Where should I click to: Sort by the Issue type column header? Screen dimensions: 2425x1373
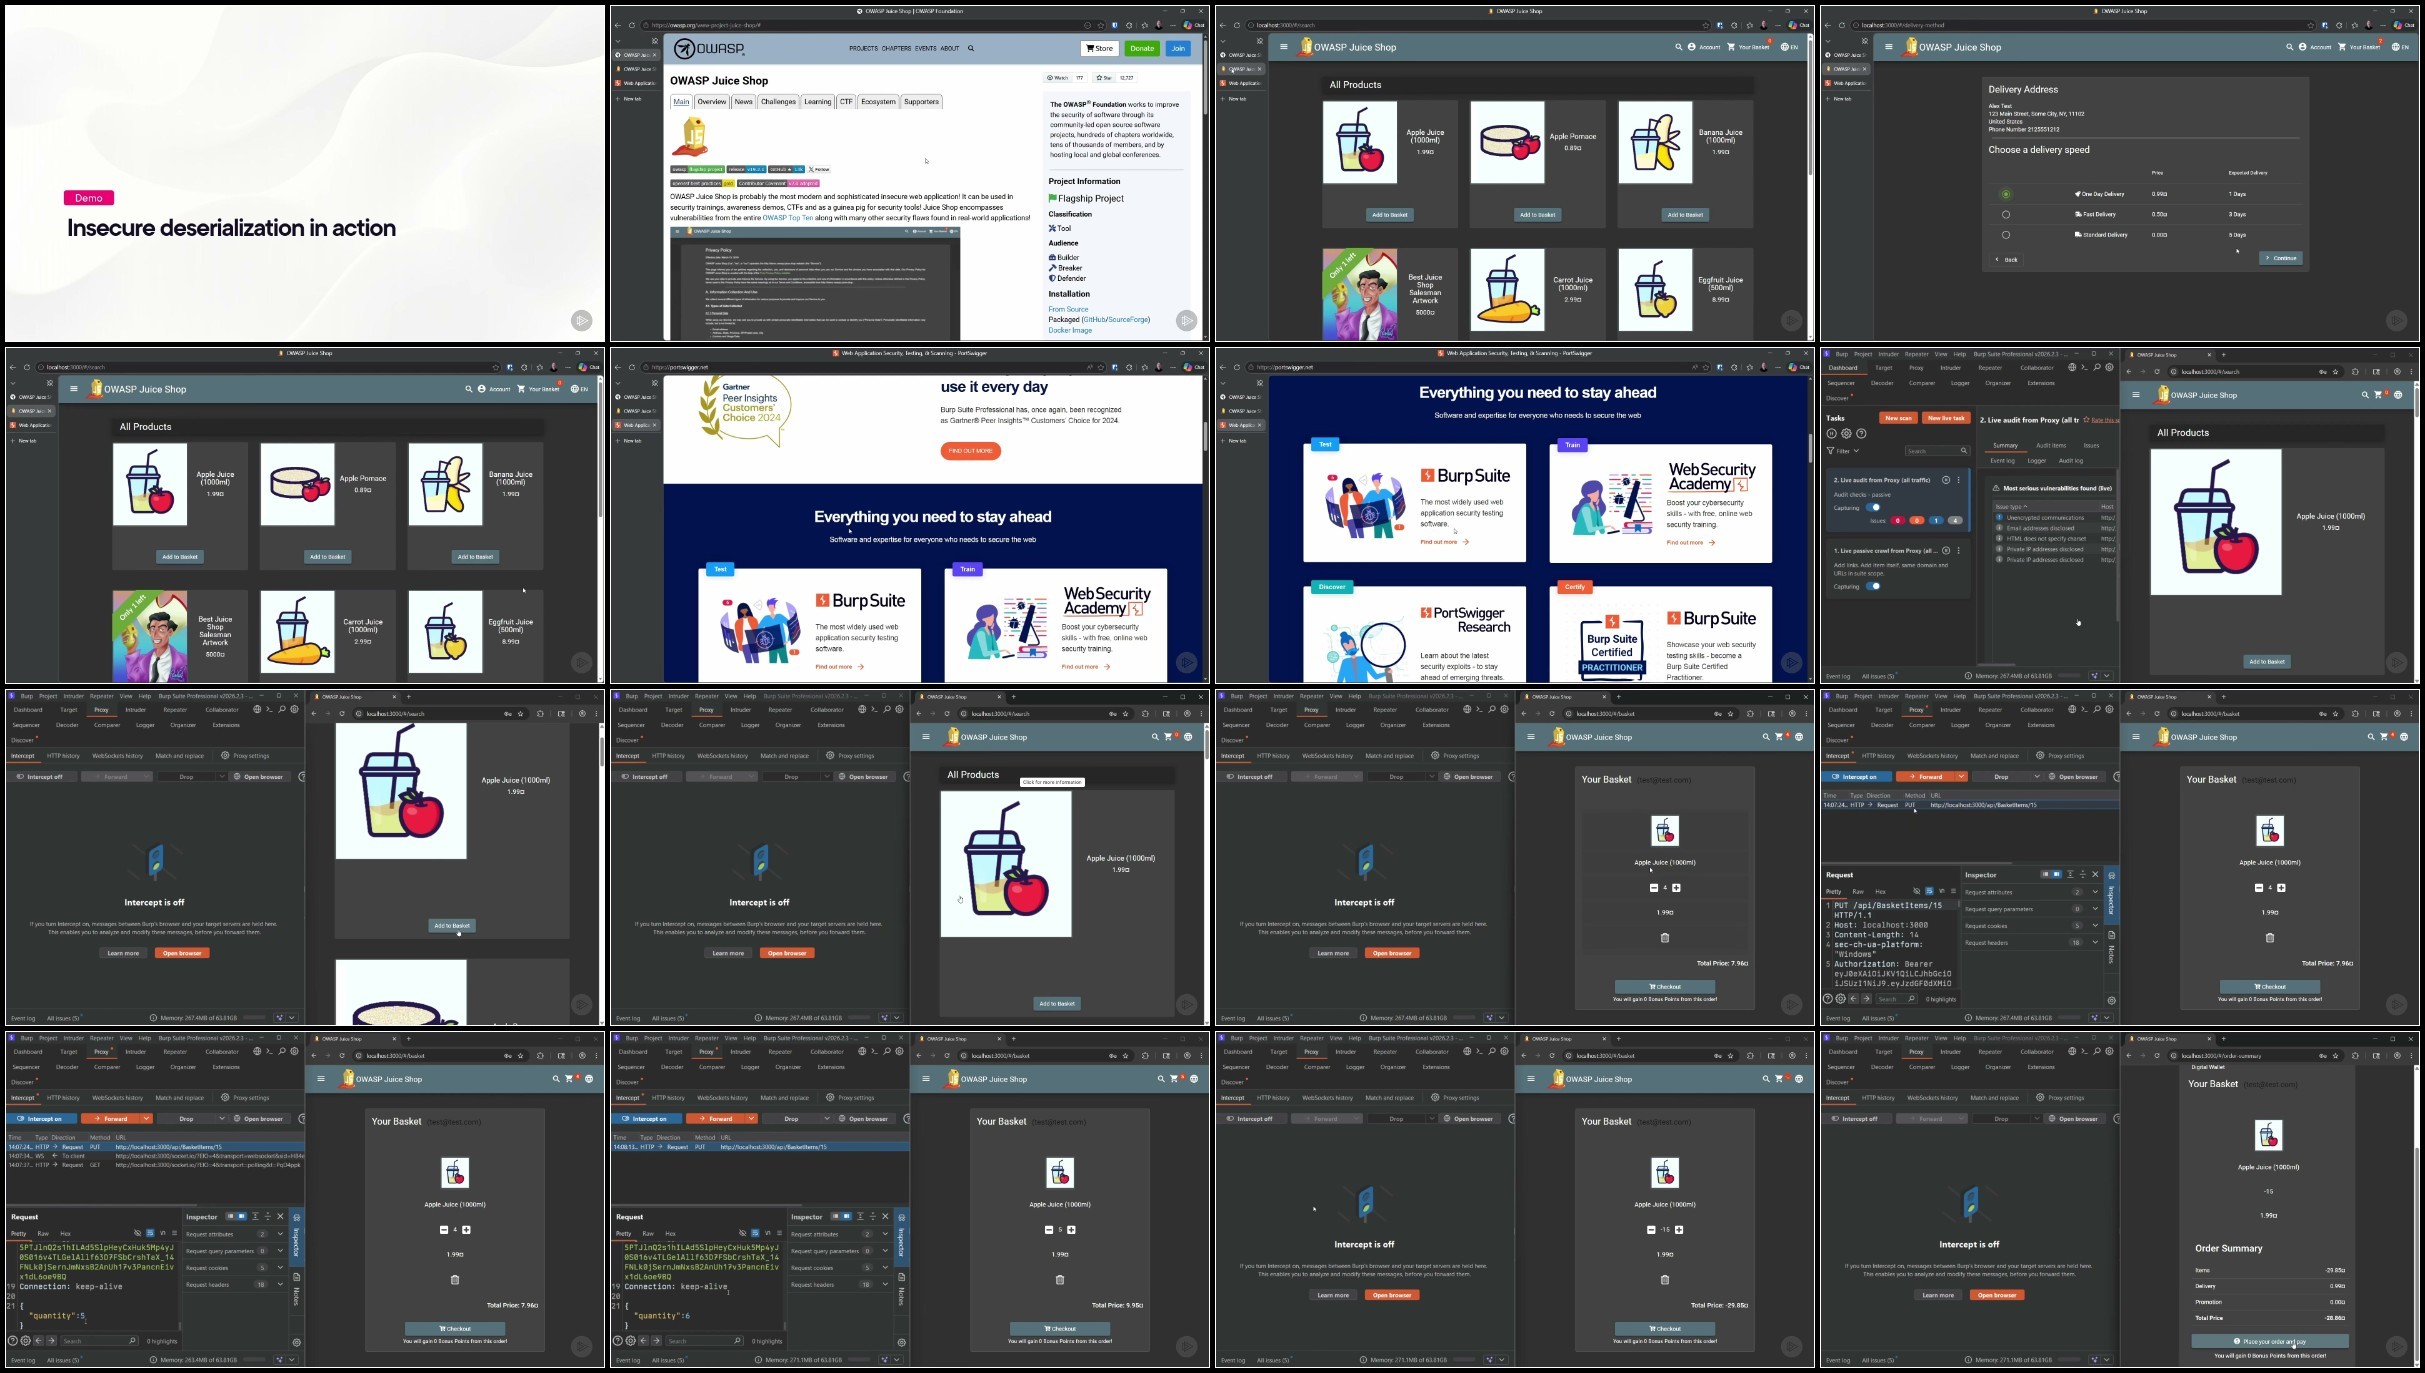(2010, 507)
